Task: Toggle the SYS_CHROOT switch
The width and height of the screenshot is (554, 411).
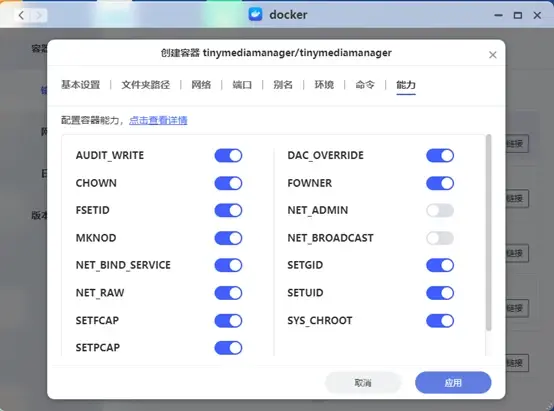Action: coord(440,321)
